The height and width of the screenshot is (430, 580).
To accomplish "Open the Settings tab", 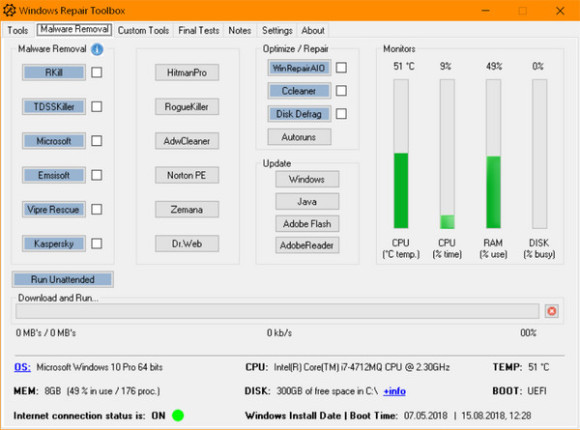I will tap(277, 30).
